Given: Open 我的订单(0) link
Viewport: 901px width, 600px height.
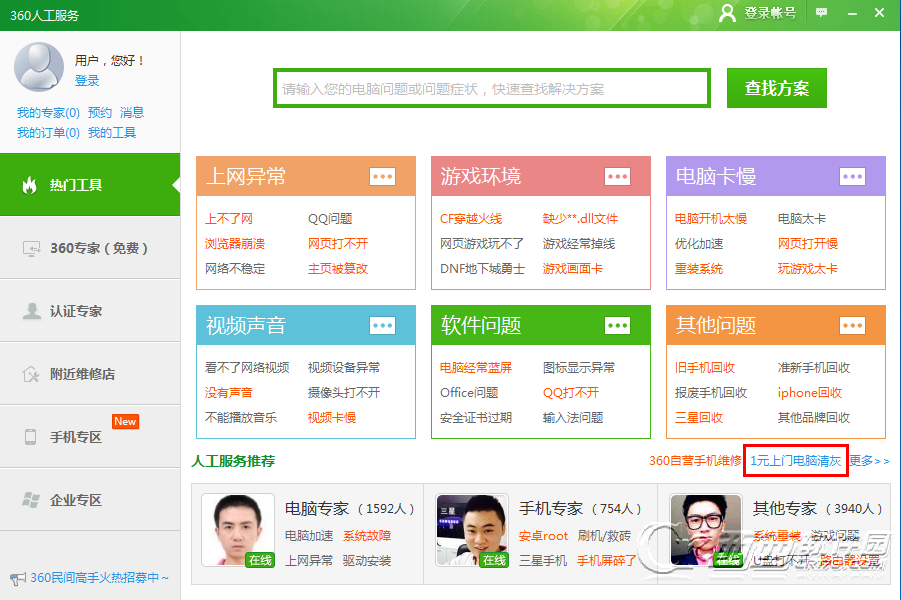Looking at the screenshot, I should click(x=48, y=133).
